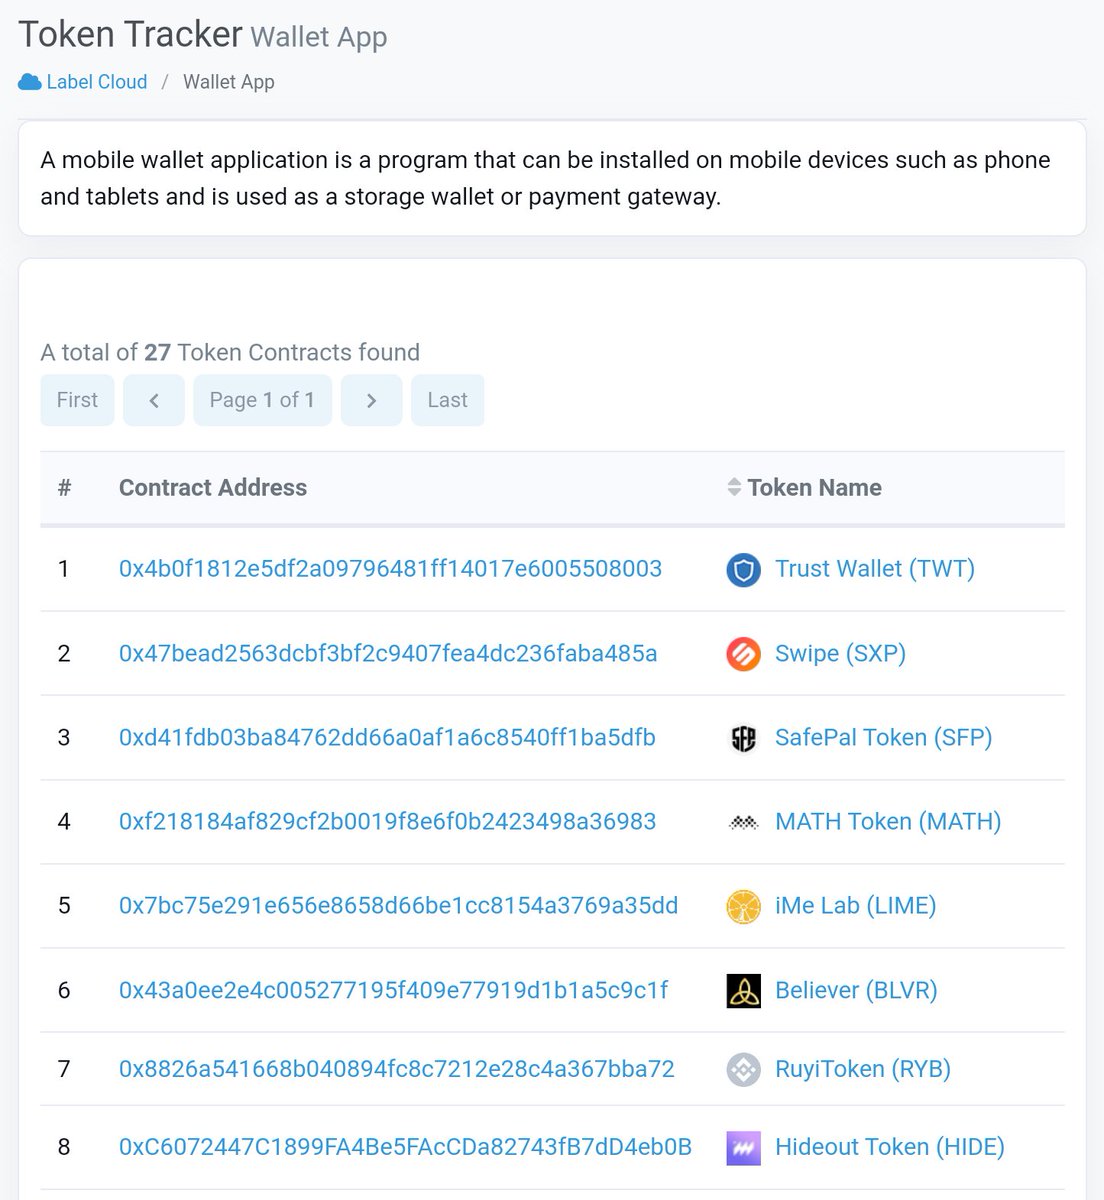Open the Swipe (SXP) contract address link
This screenshot has width=1104, height=1200.
(387, 654)
